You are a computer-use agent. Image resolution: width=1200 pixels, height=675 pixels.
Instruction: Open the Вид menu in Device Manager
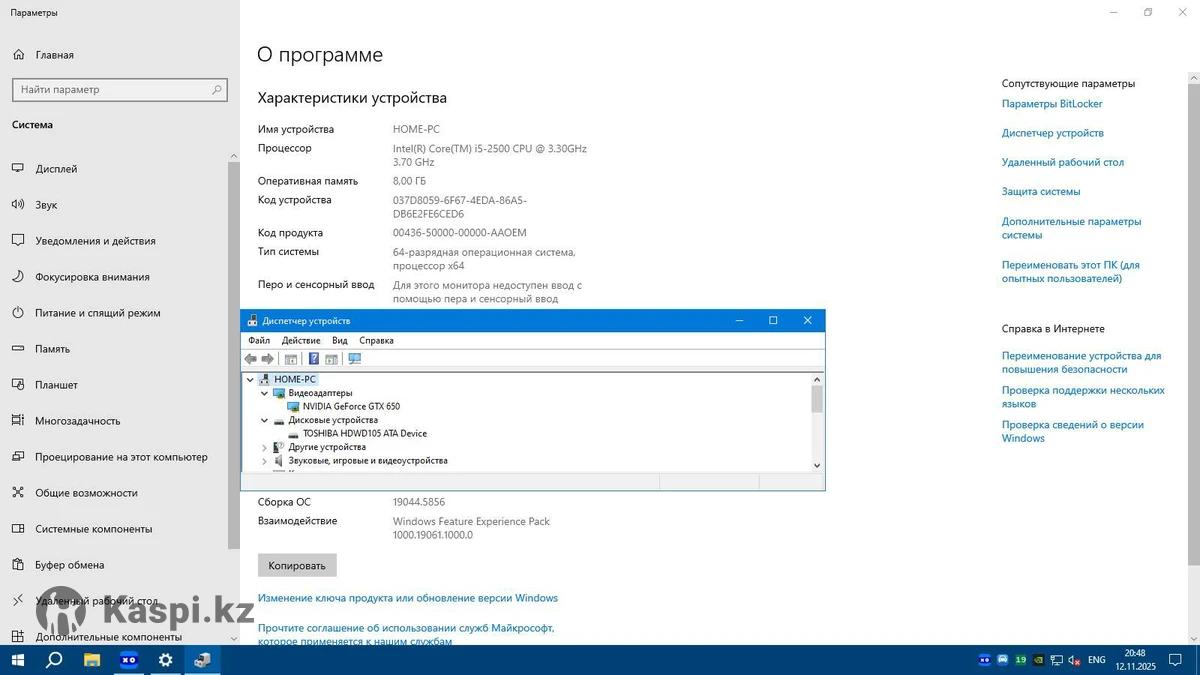[x=339, y=340]
